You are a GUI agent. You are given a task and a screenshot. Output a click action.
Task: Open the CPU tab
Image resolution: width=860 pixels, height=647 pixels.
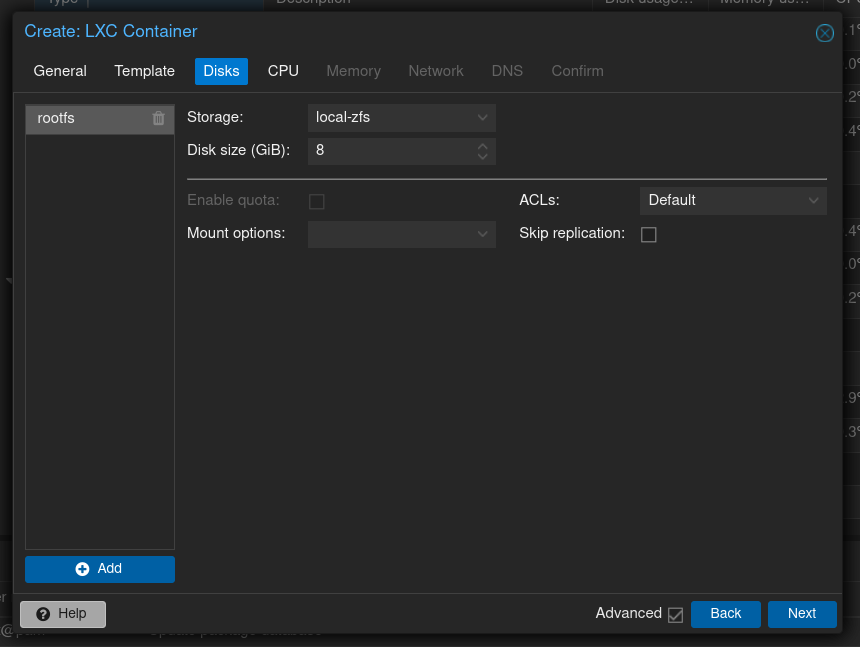(283, 71)
